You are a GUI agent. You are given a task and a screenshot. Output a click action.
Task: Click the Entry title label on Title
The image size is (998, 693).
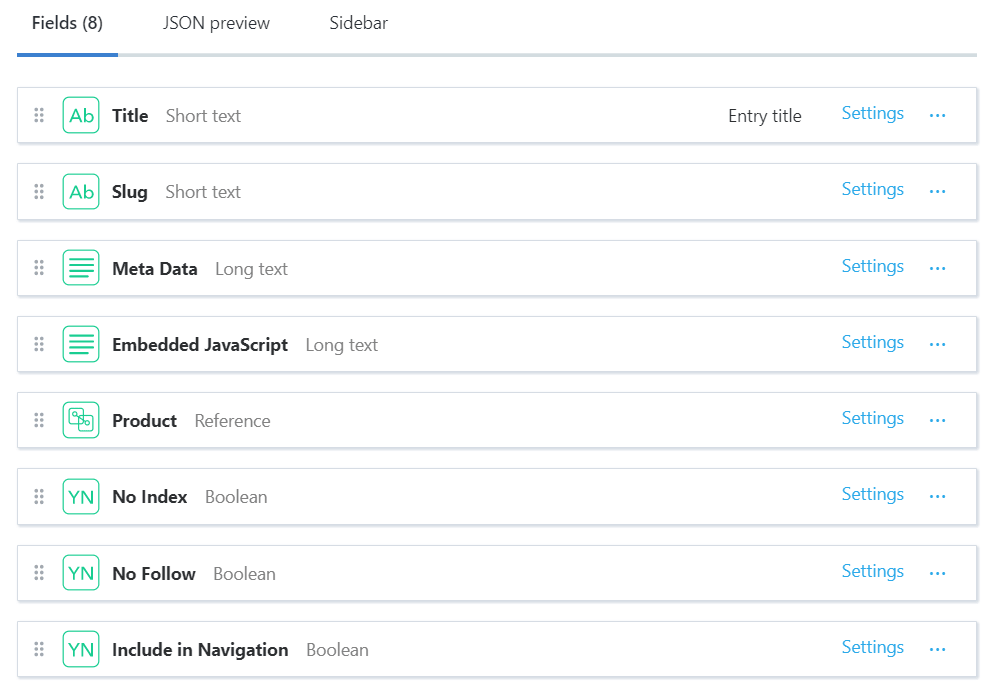pyautogui.click(x=764, y=116)
